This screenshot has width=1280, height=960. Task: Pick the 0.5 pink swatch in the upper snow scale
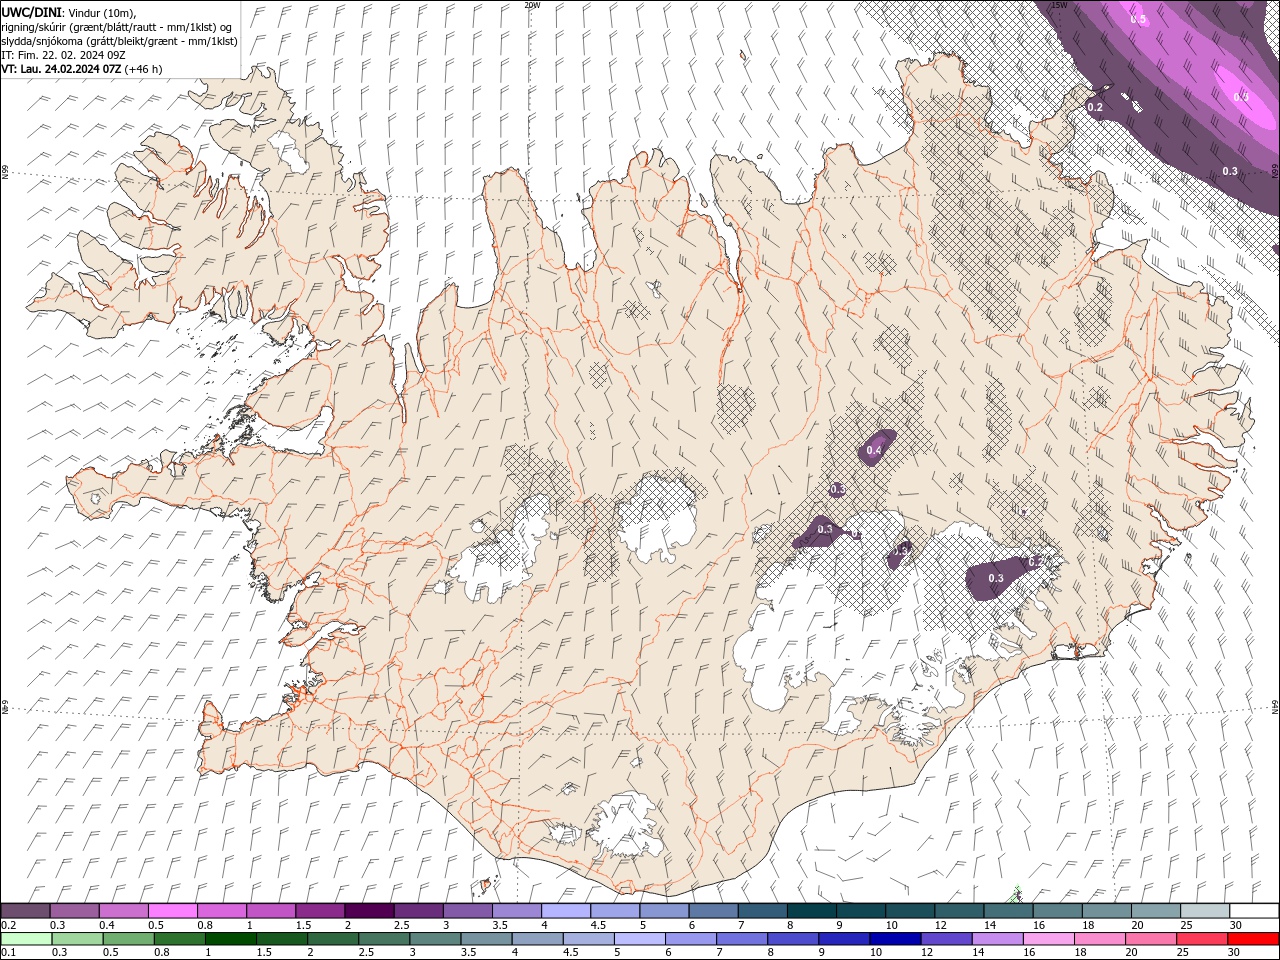173,911
